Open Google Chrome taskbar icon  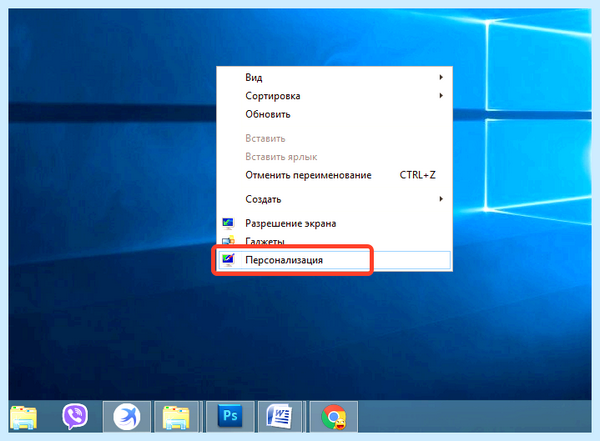pos(334,417)
